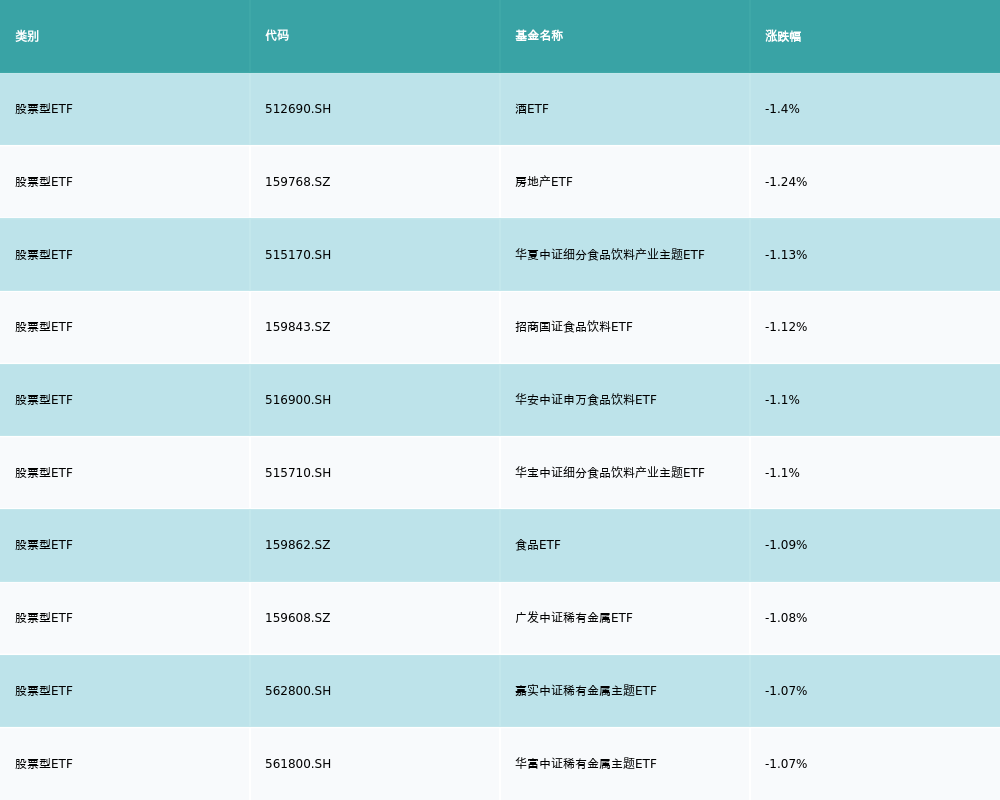The height and width of the screenshot is (800, 1000).
Task: Select fund code 515710.SH
Action: [x=298, y=473]
